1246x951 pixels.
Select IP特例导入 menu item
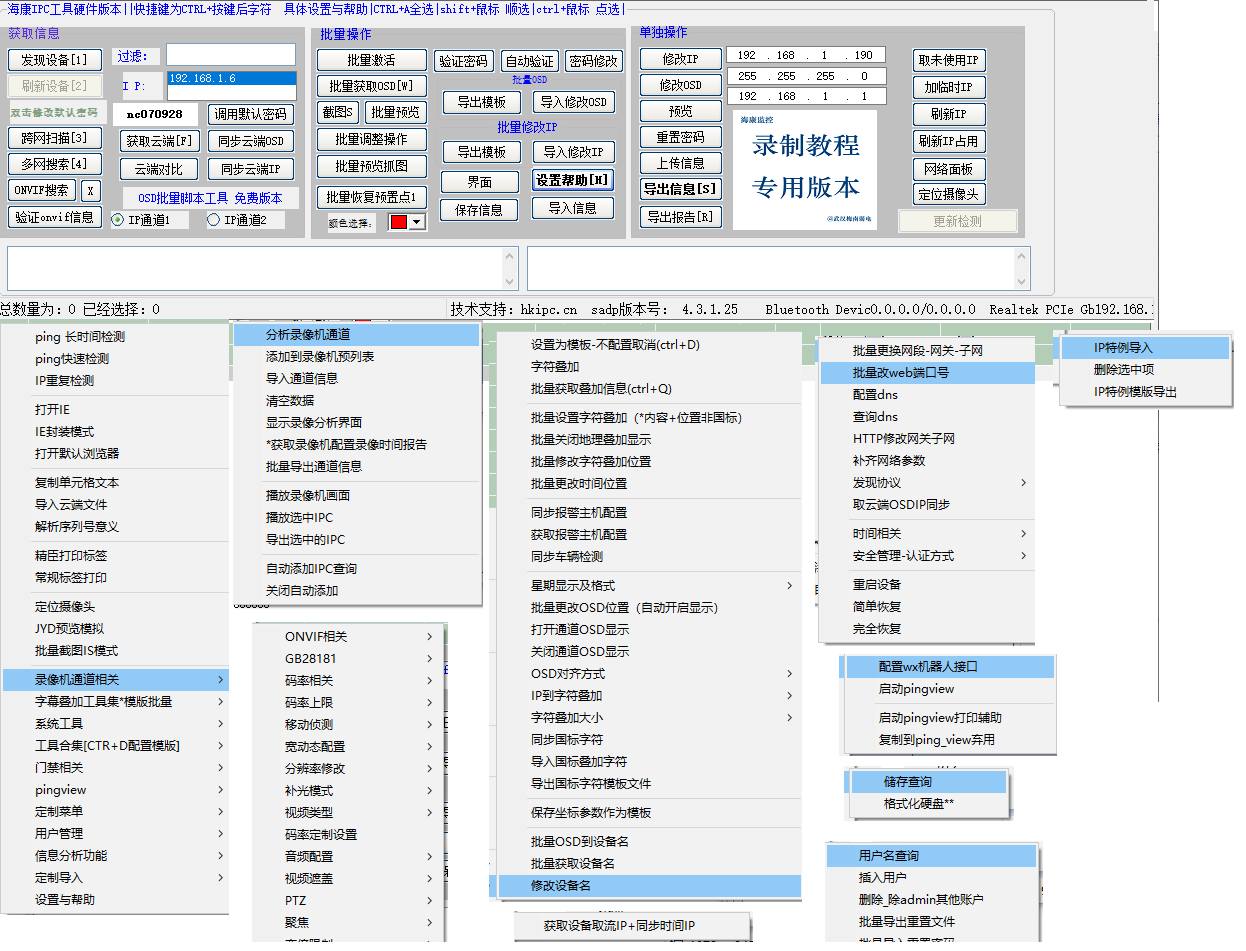(1145, 348)
